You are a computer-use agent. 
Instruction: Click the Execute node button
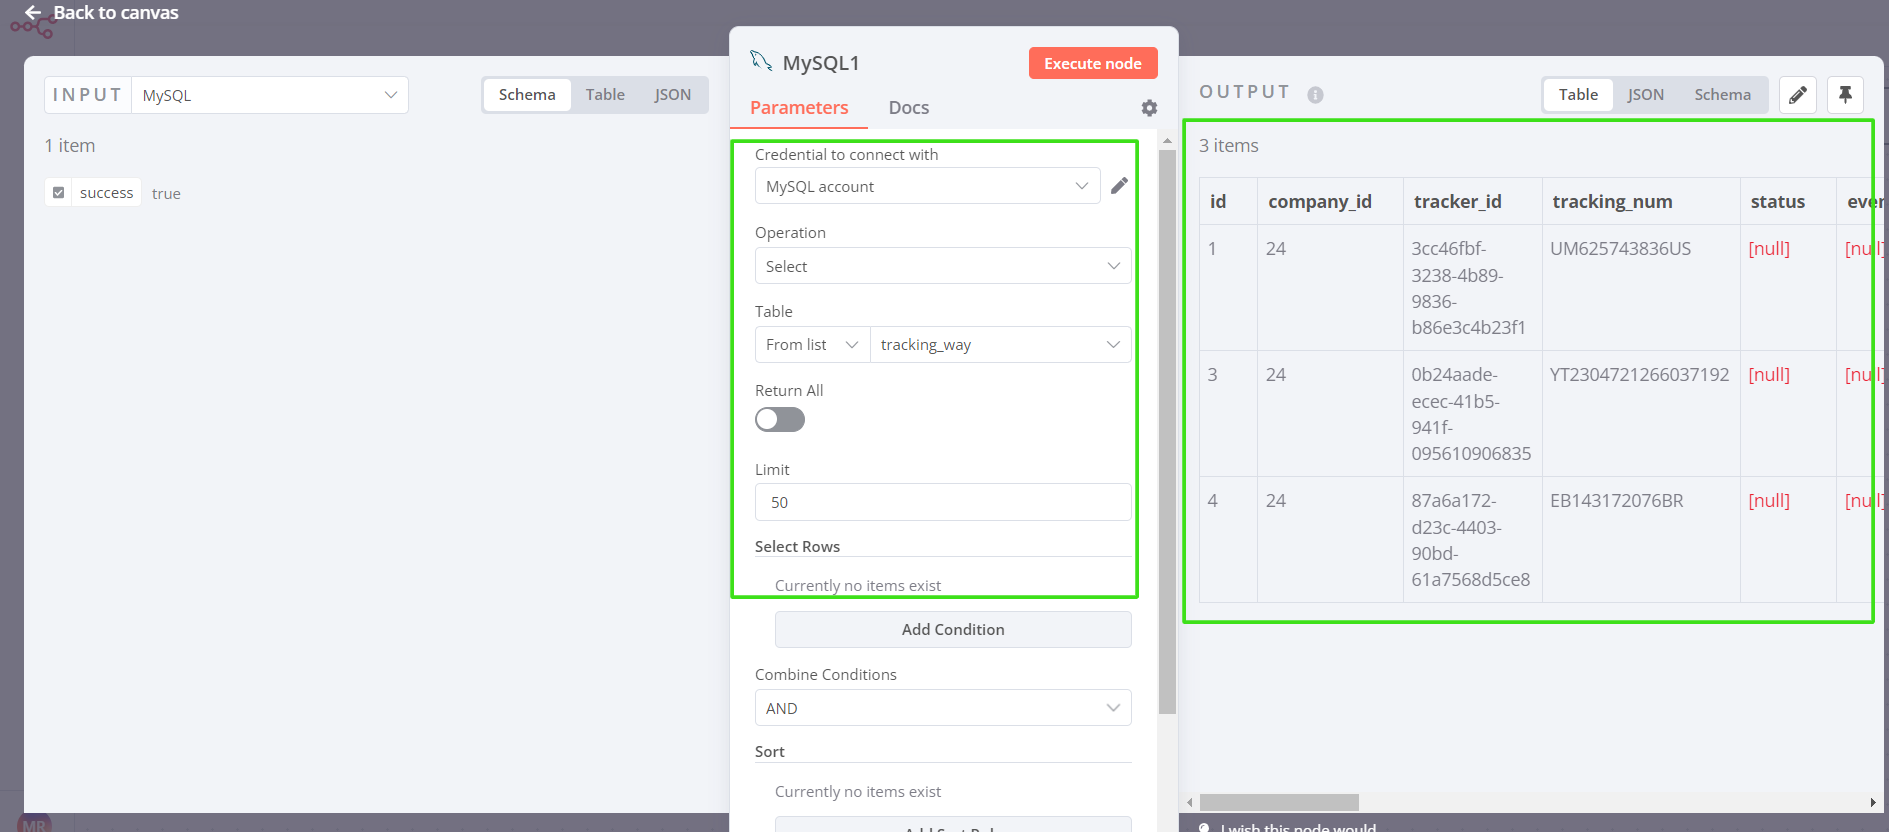pos(1092,63)
